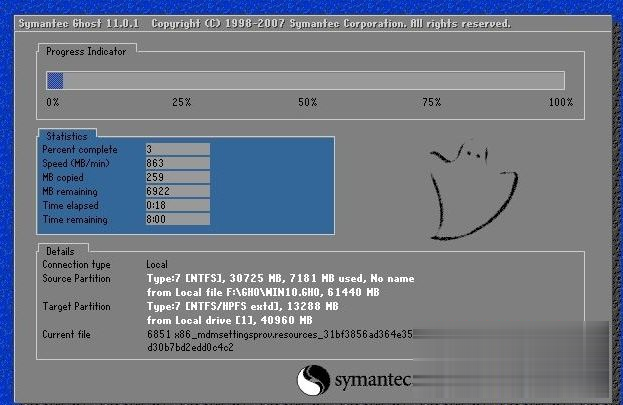
Task: Click the MB remaining label
Action: pos(70,192)
